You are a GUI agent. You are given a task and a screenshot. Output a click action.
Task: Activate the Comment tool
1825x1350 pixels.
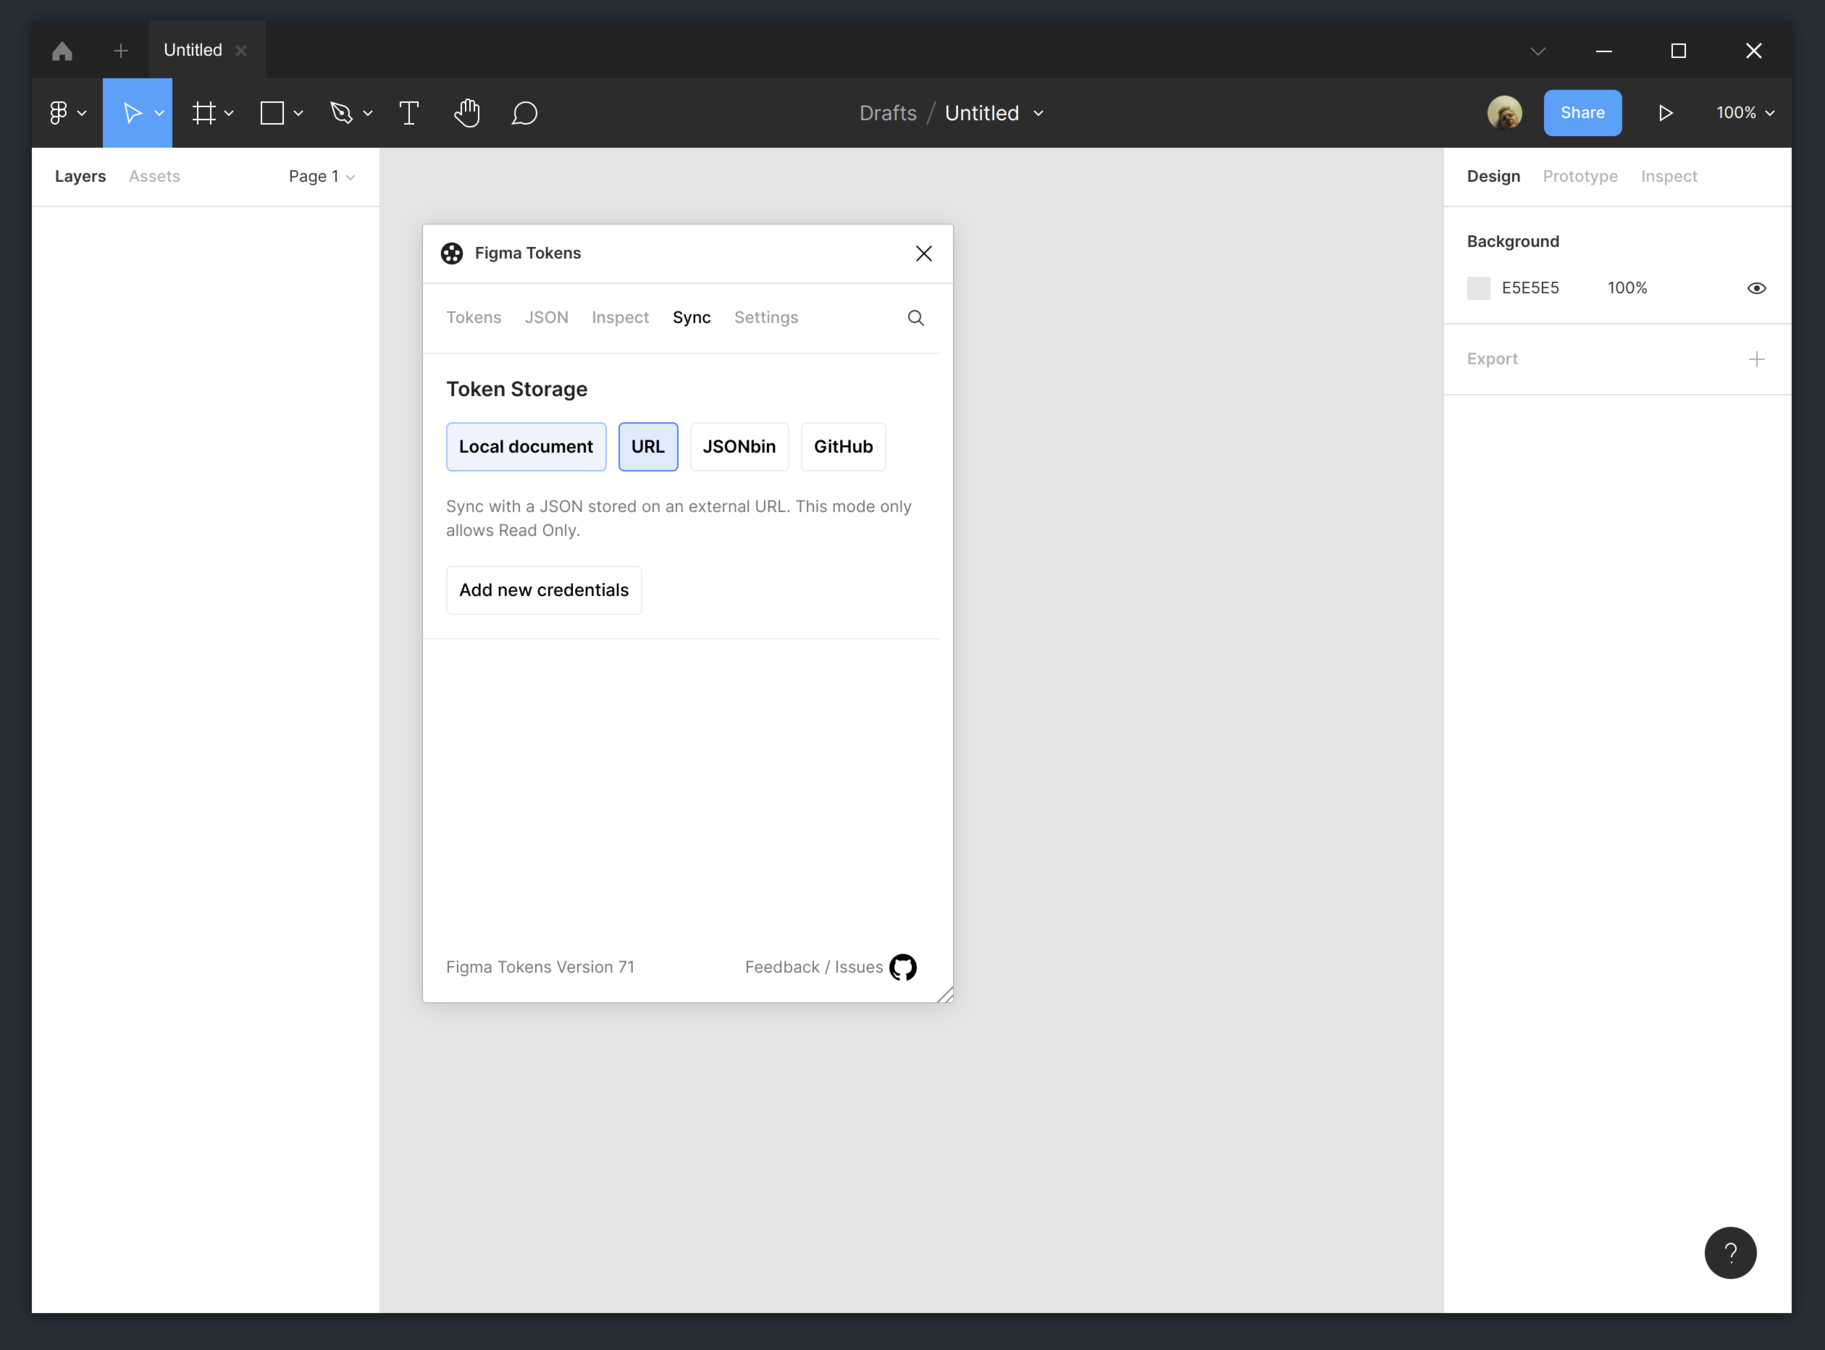pos(525,113)
